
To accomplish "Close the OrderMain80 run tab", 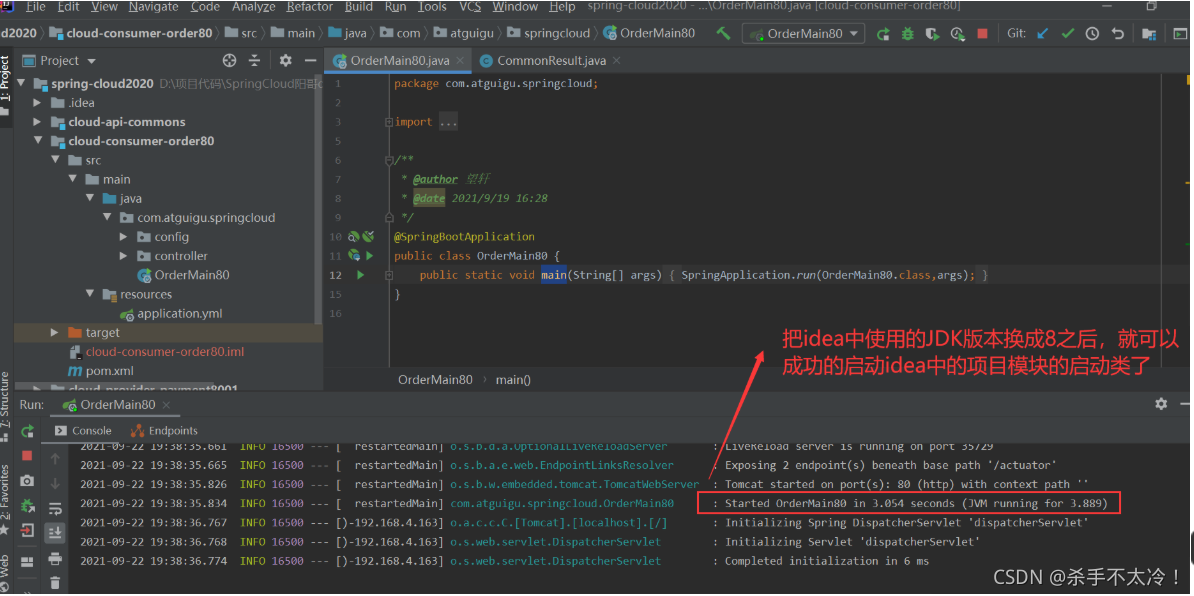I will tap(166, 405).
